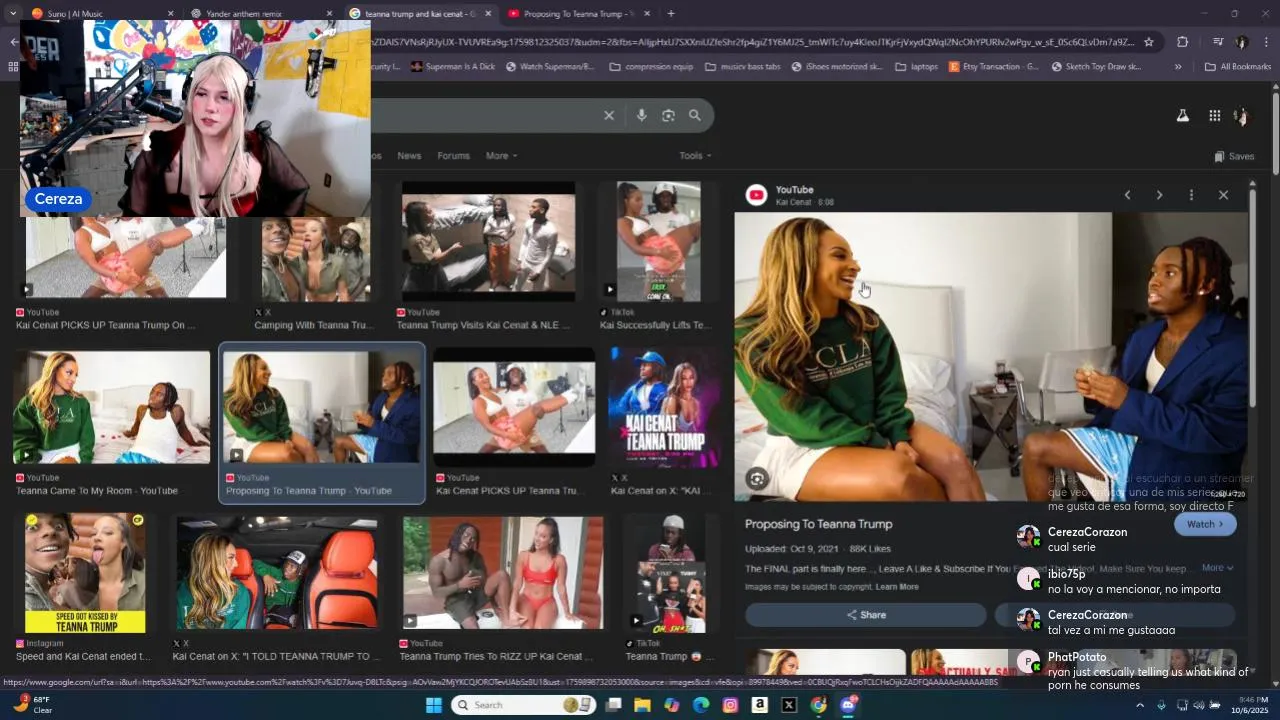Open the media control icon in Chrome toolbar
Viewport: 1280px width, 720px height.
(x=1218, y=42)
